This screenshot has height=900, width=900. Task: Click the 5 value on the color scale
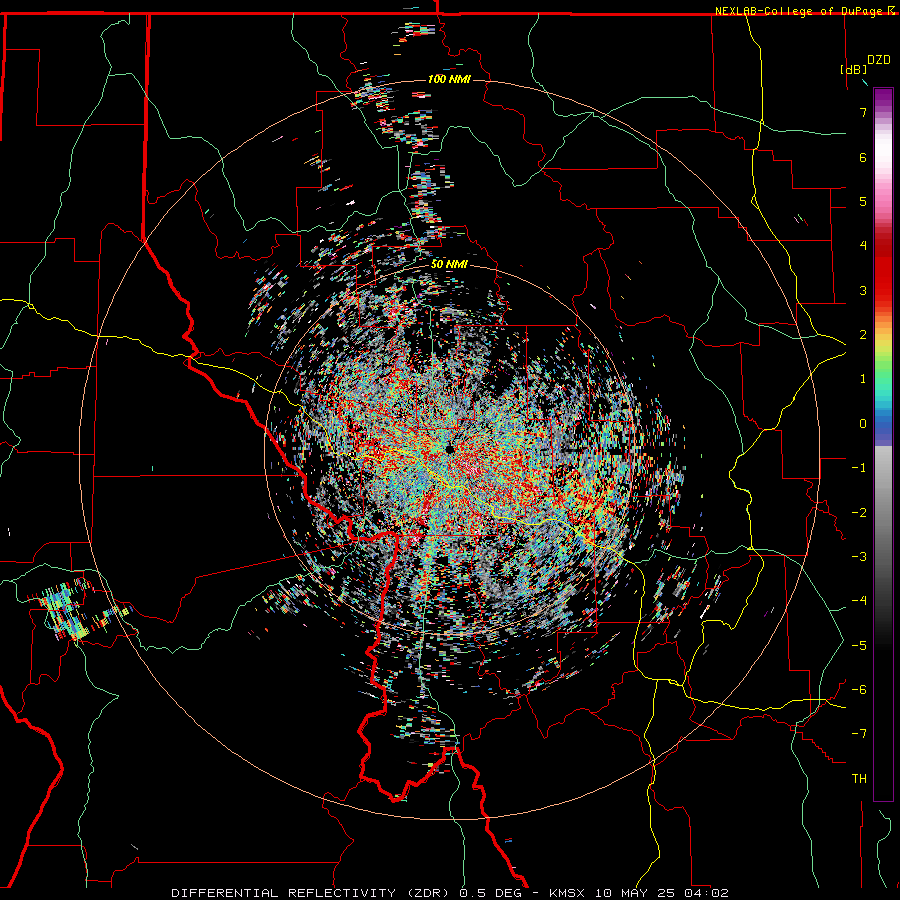[x=863, y=201]
